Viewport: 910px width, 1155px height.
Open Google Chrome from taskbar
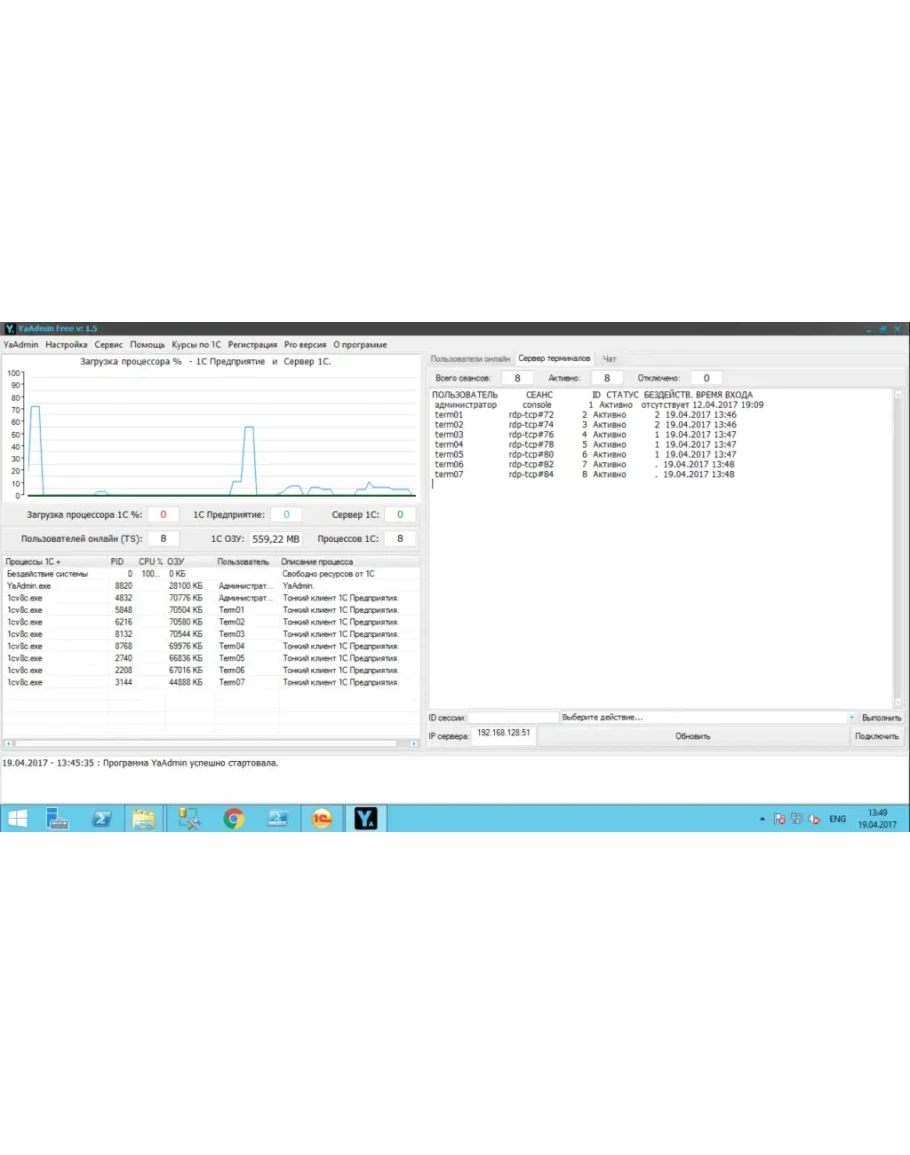click(233, 819)
